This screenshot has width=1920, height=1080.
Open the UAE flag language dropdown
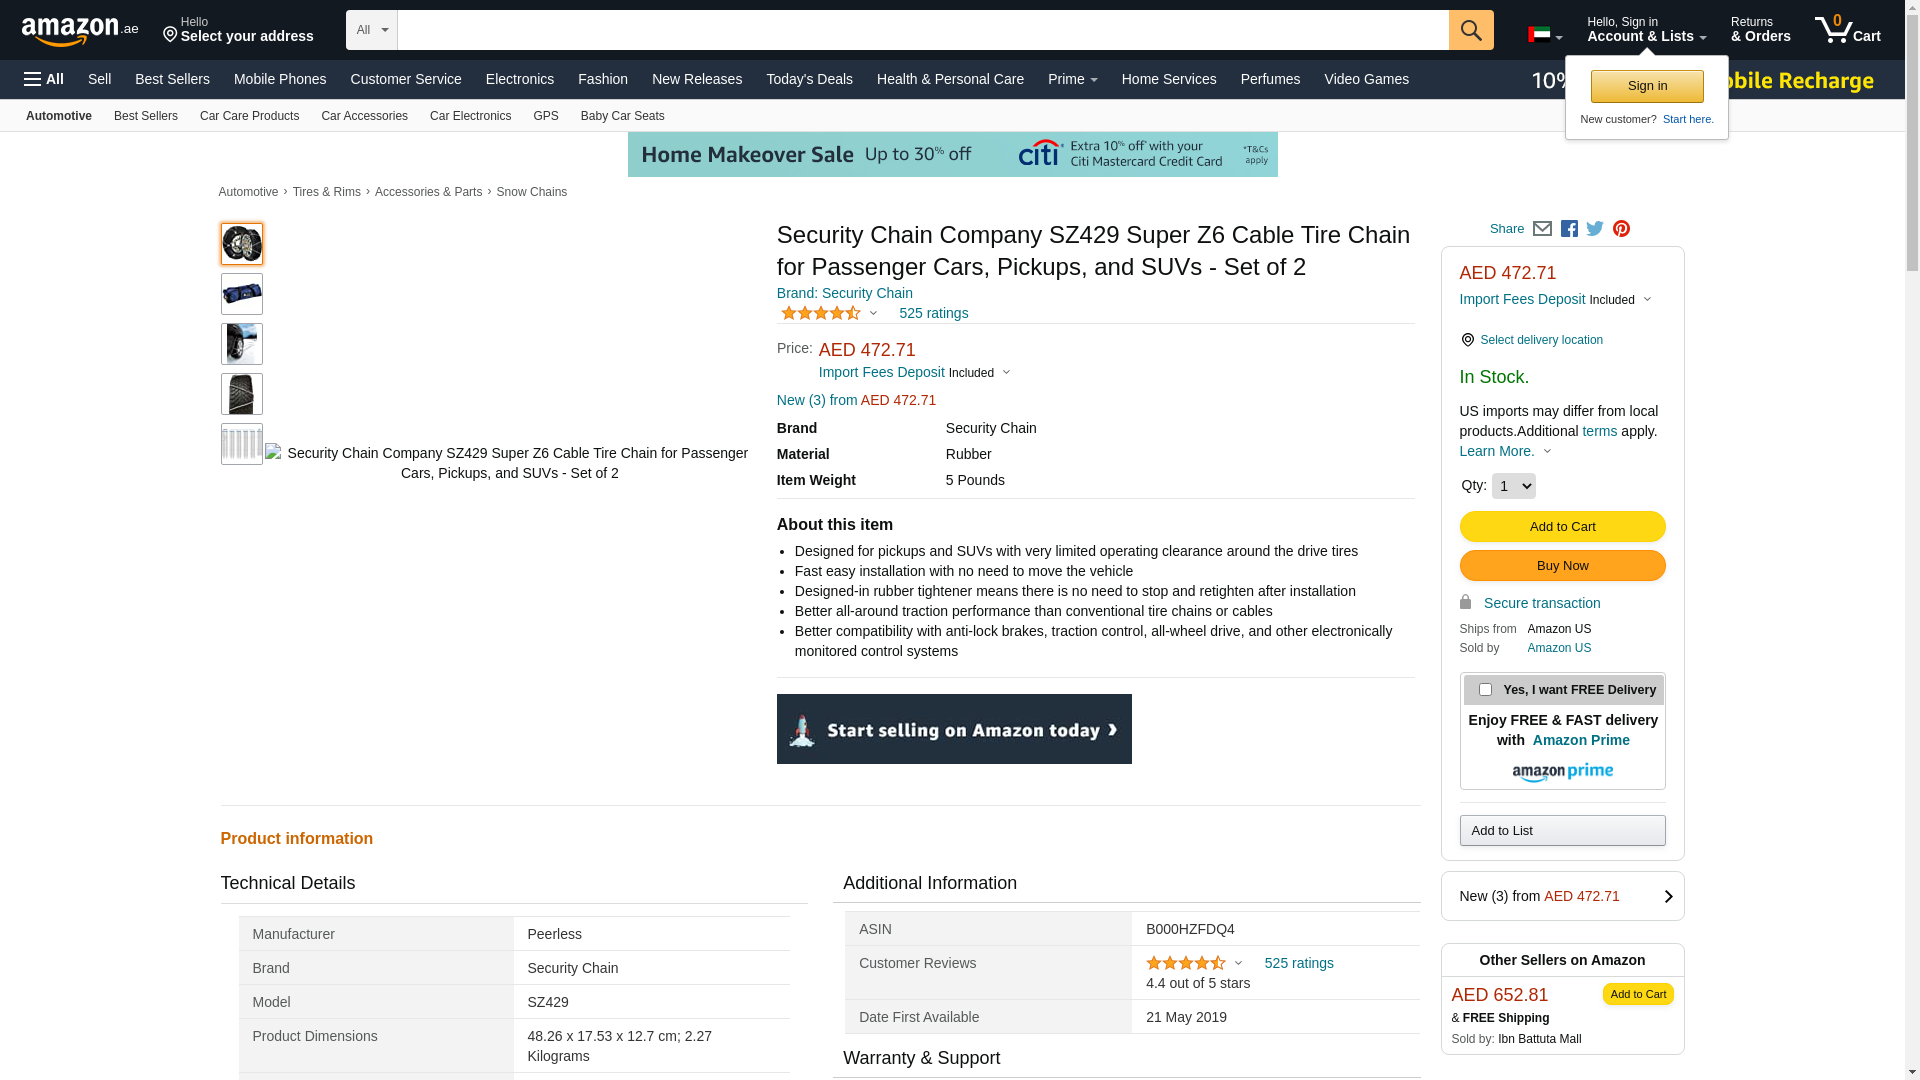[1544, 35]
